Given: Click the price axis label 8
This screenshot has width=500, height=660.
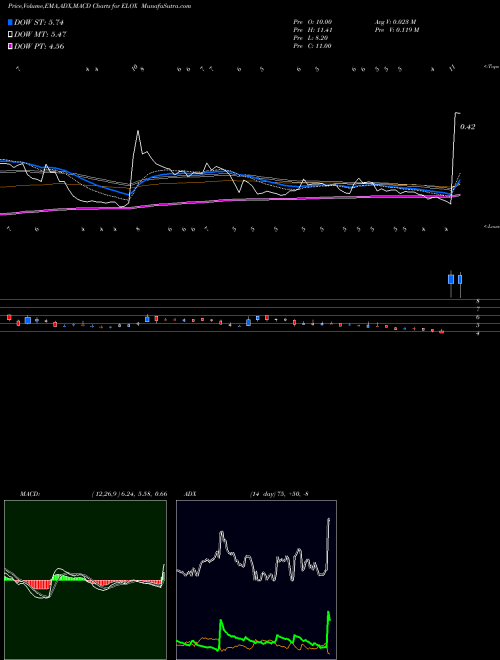Looking at the screenshot, I should (478, 301).
